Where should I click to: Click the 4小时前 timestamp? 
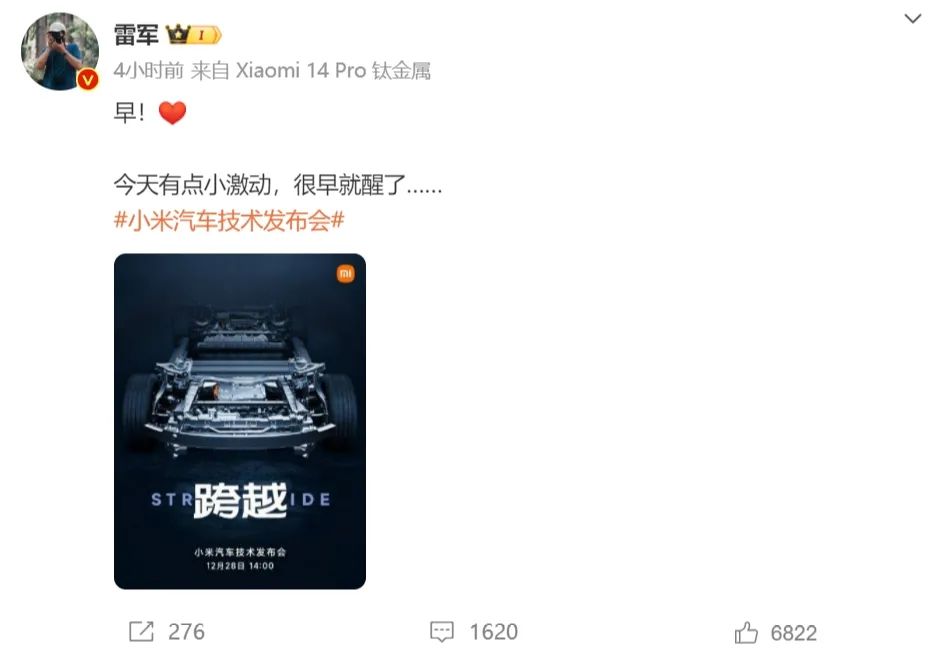[x=149, y=70]
